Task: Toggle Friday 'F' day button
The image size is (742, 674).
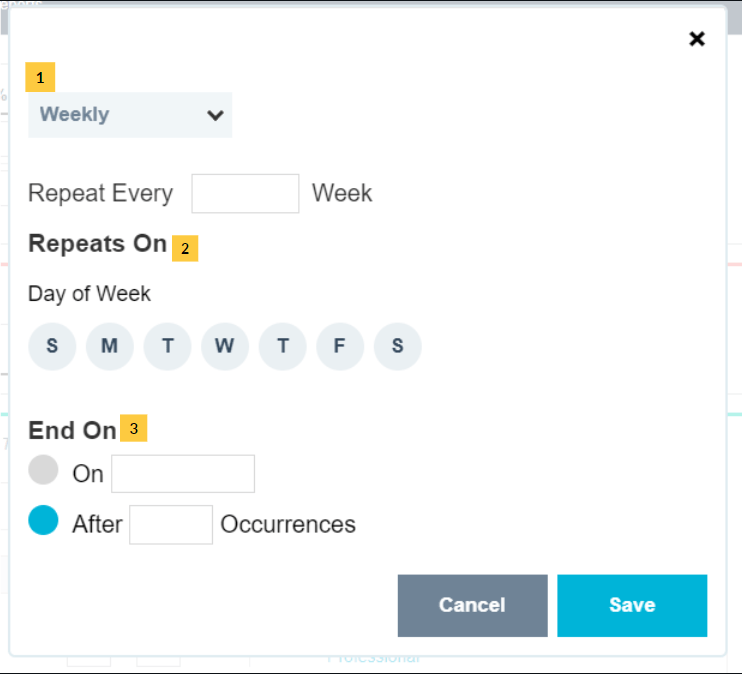Action: click(340, 347)
